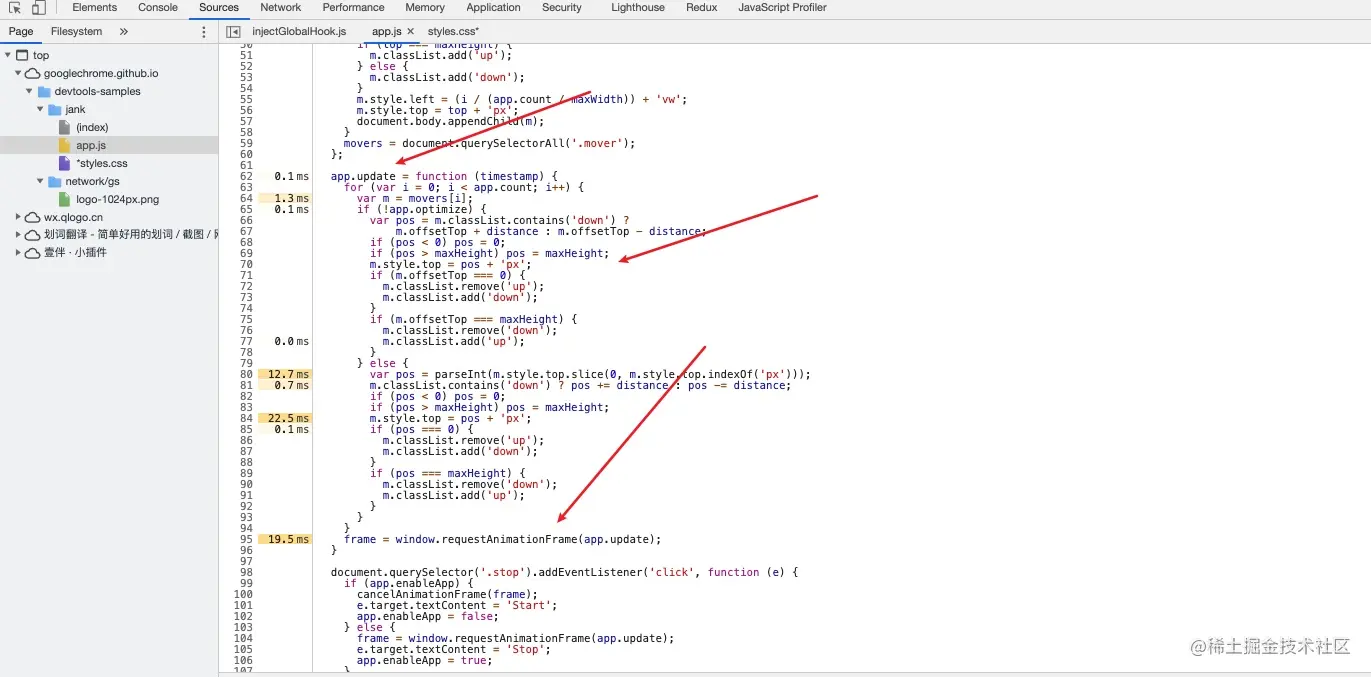Switch to the Application tab
The image size is (1371, 677).
493,8
